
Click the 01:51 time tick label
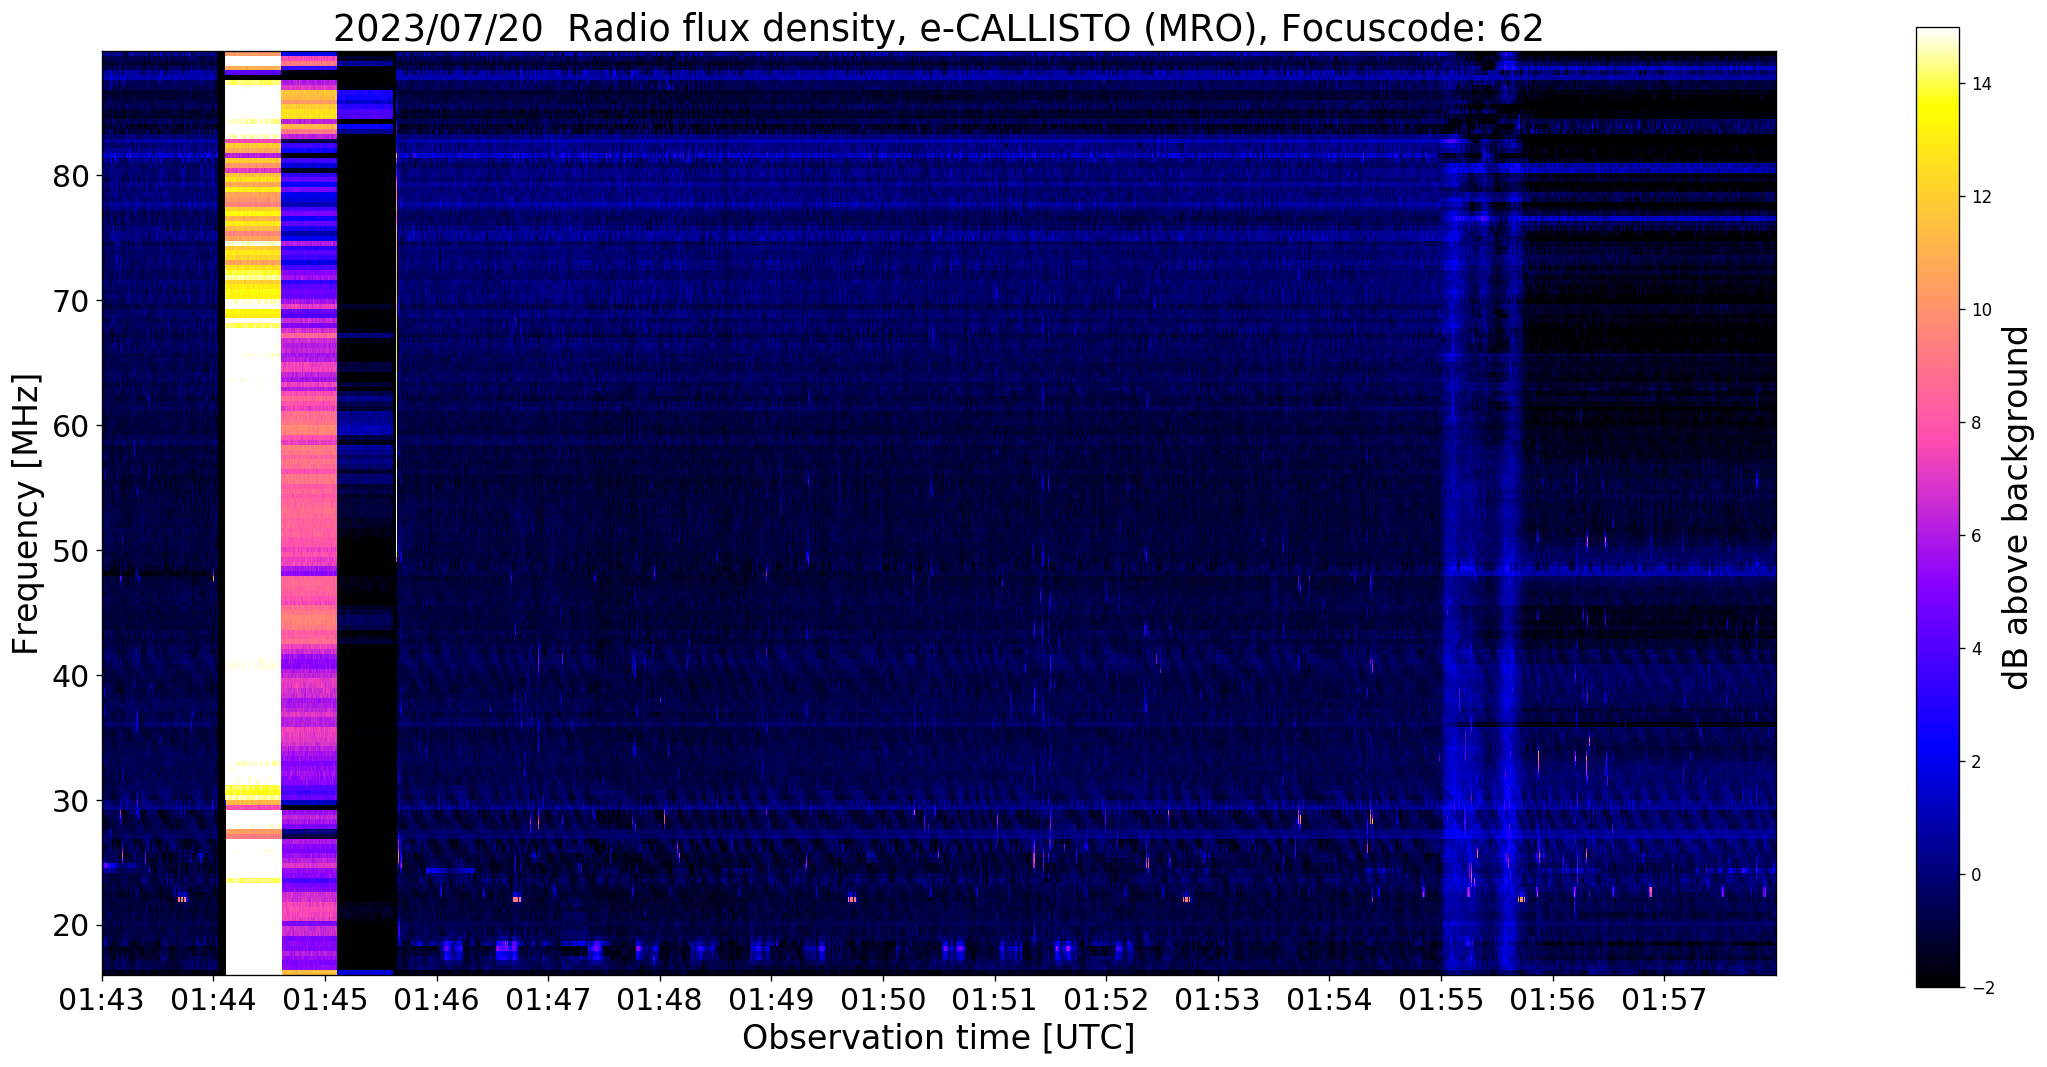pos(994,998)
